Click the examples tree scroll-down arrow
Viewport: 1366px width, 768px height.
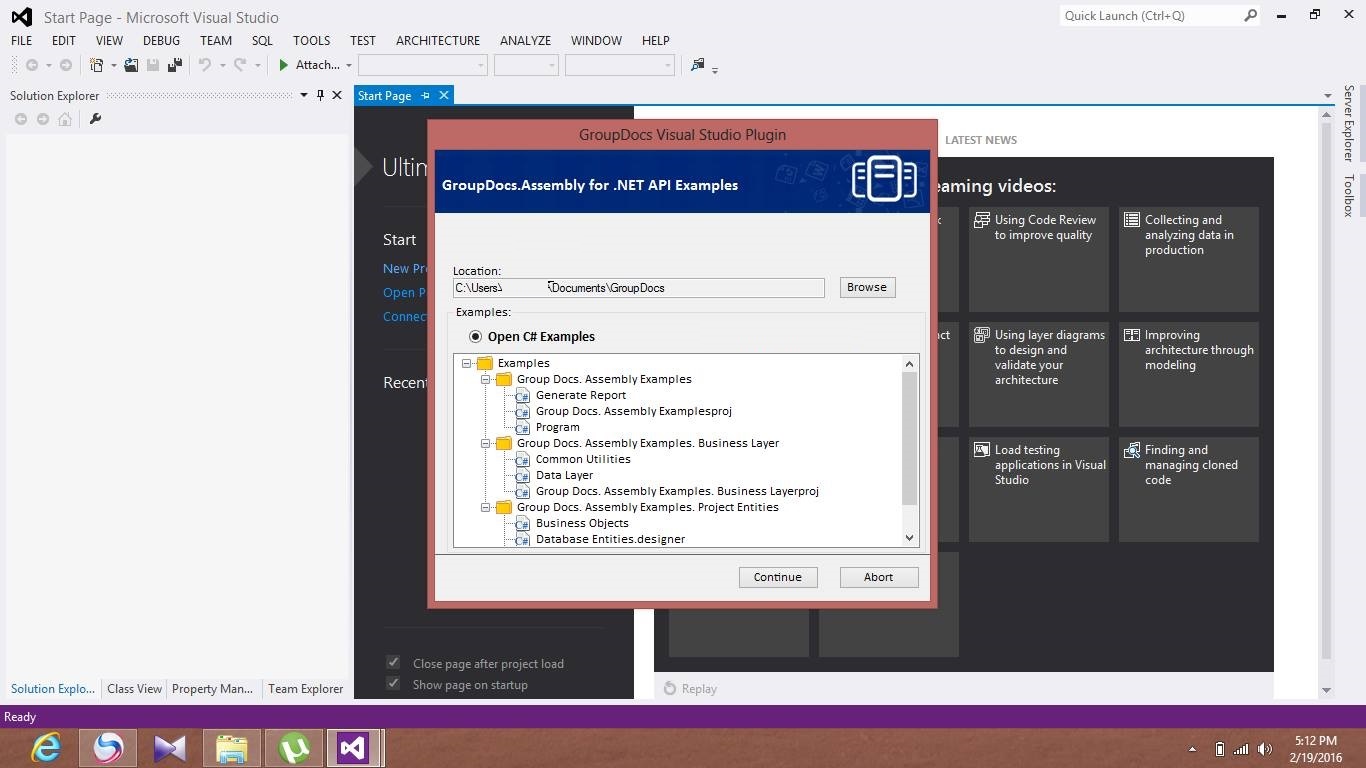(909, 538)
